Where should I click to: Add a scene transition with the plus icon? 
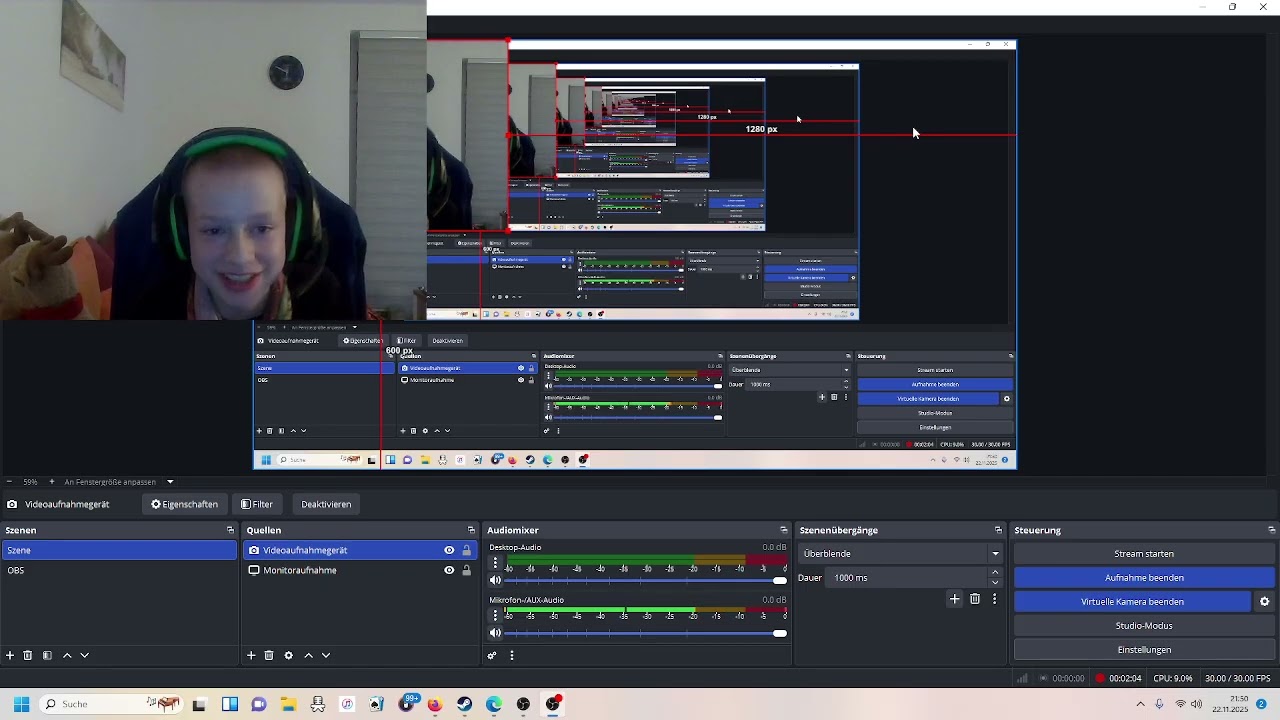point(954,599)
